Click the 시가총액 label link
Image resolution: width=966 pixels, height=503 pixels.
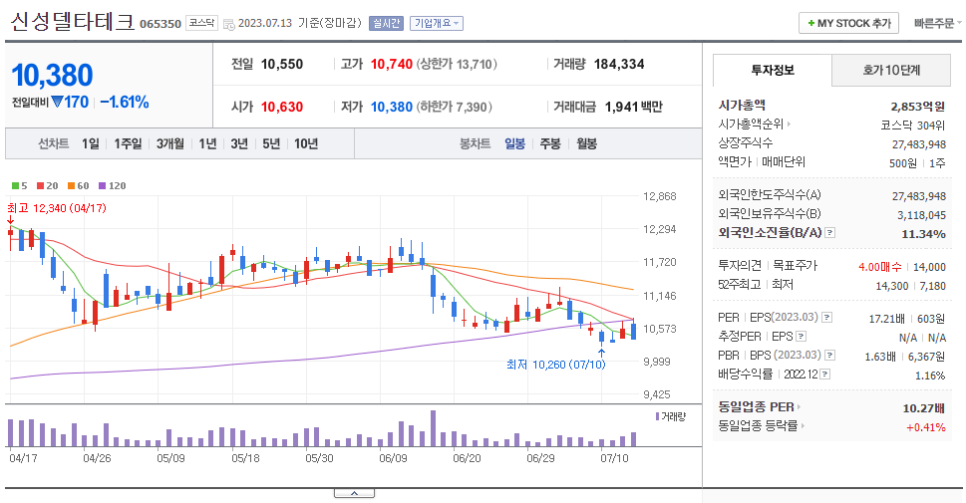click(742, 105)
